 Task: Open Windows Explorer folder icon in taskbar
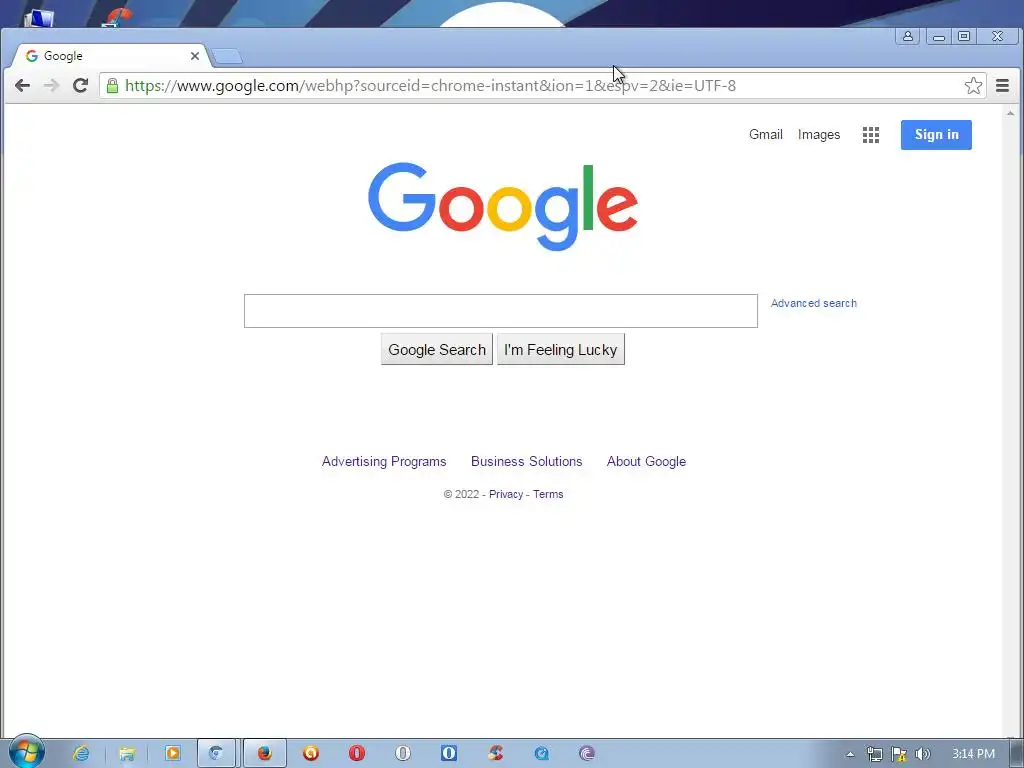pos(127,754)
